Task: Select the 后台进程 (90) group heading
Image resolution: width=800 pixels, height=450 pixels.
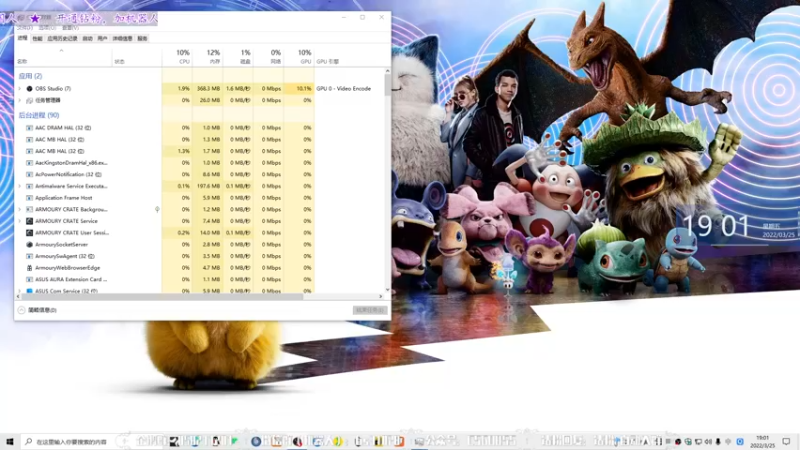Action: pos(39,115)
